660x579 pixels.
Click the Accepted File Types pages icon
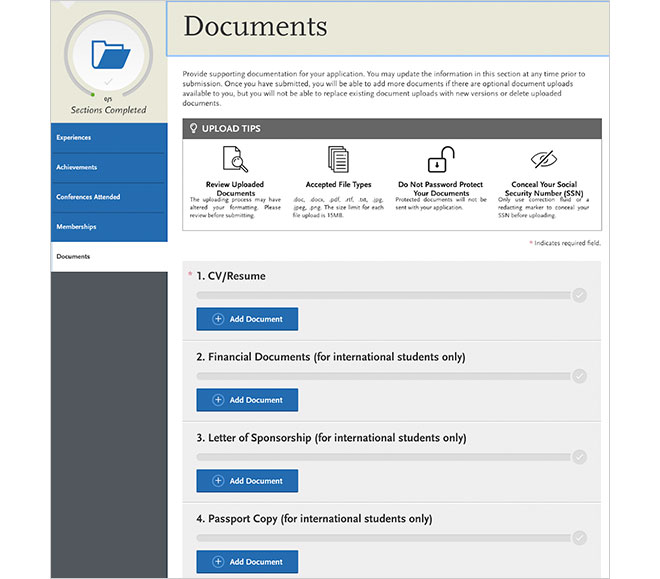pyautogui.click(x=338, y=160)
